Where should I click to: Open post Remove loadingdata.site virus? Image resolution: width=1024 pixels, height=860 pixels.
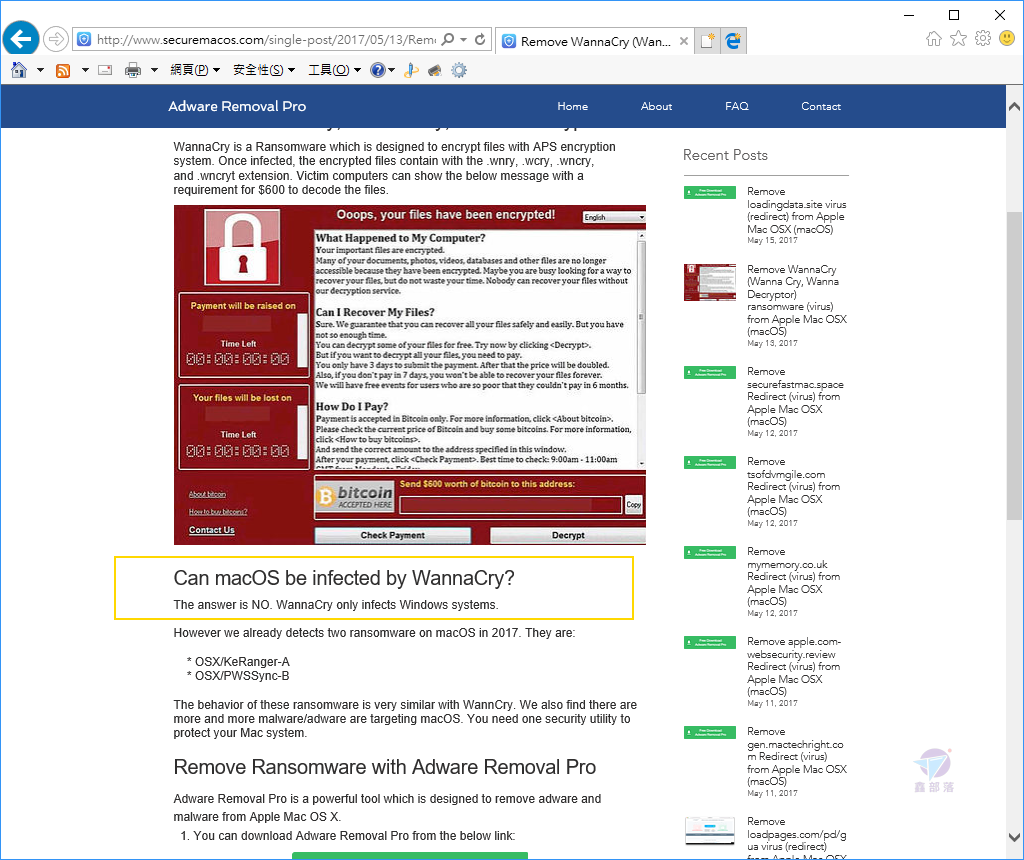pyautogui.click(x=797, y=210)
